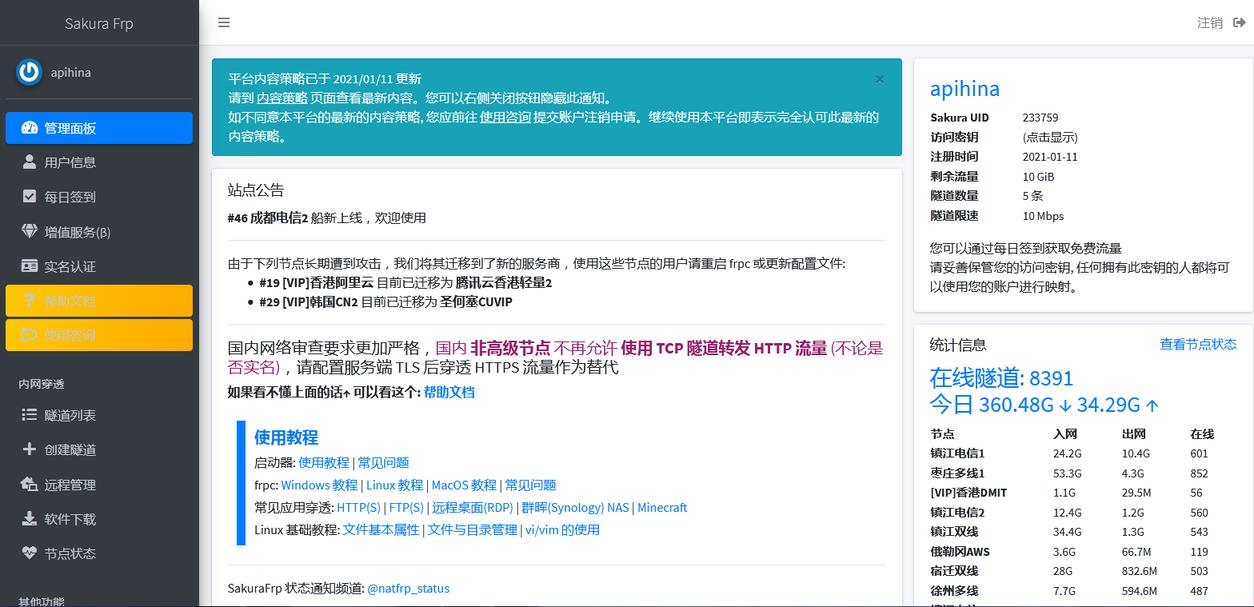Reveal access key via (点击显示)
Image resolution: width=1254 pixels, height=607 pixels.
1049,137
